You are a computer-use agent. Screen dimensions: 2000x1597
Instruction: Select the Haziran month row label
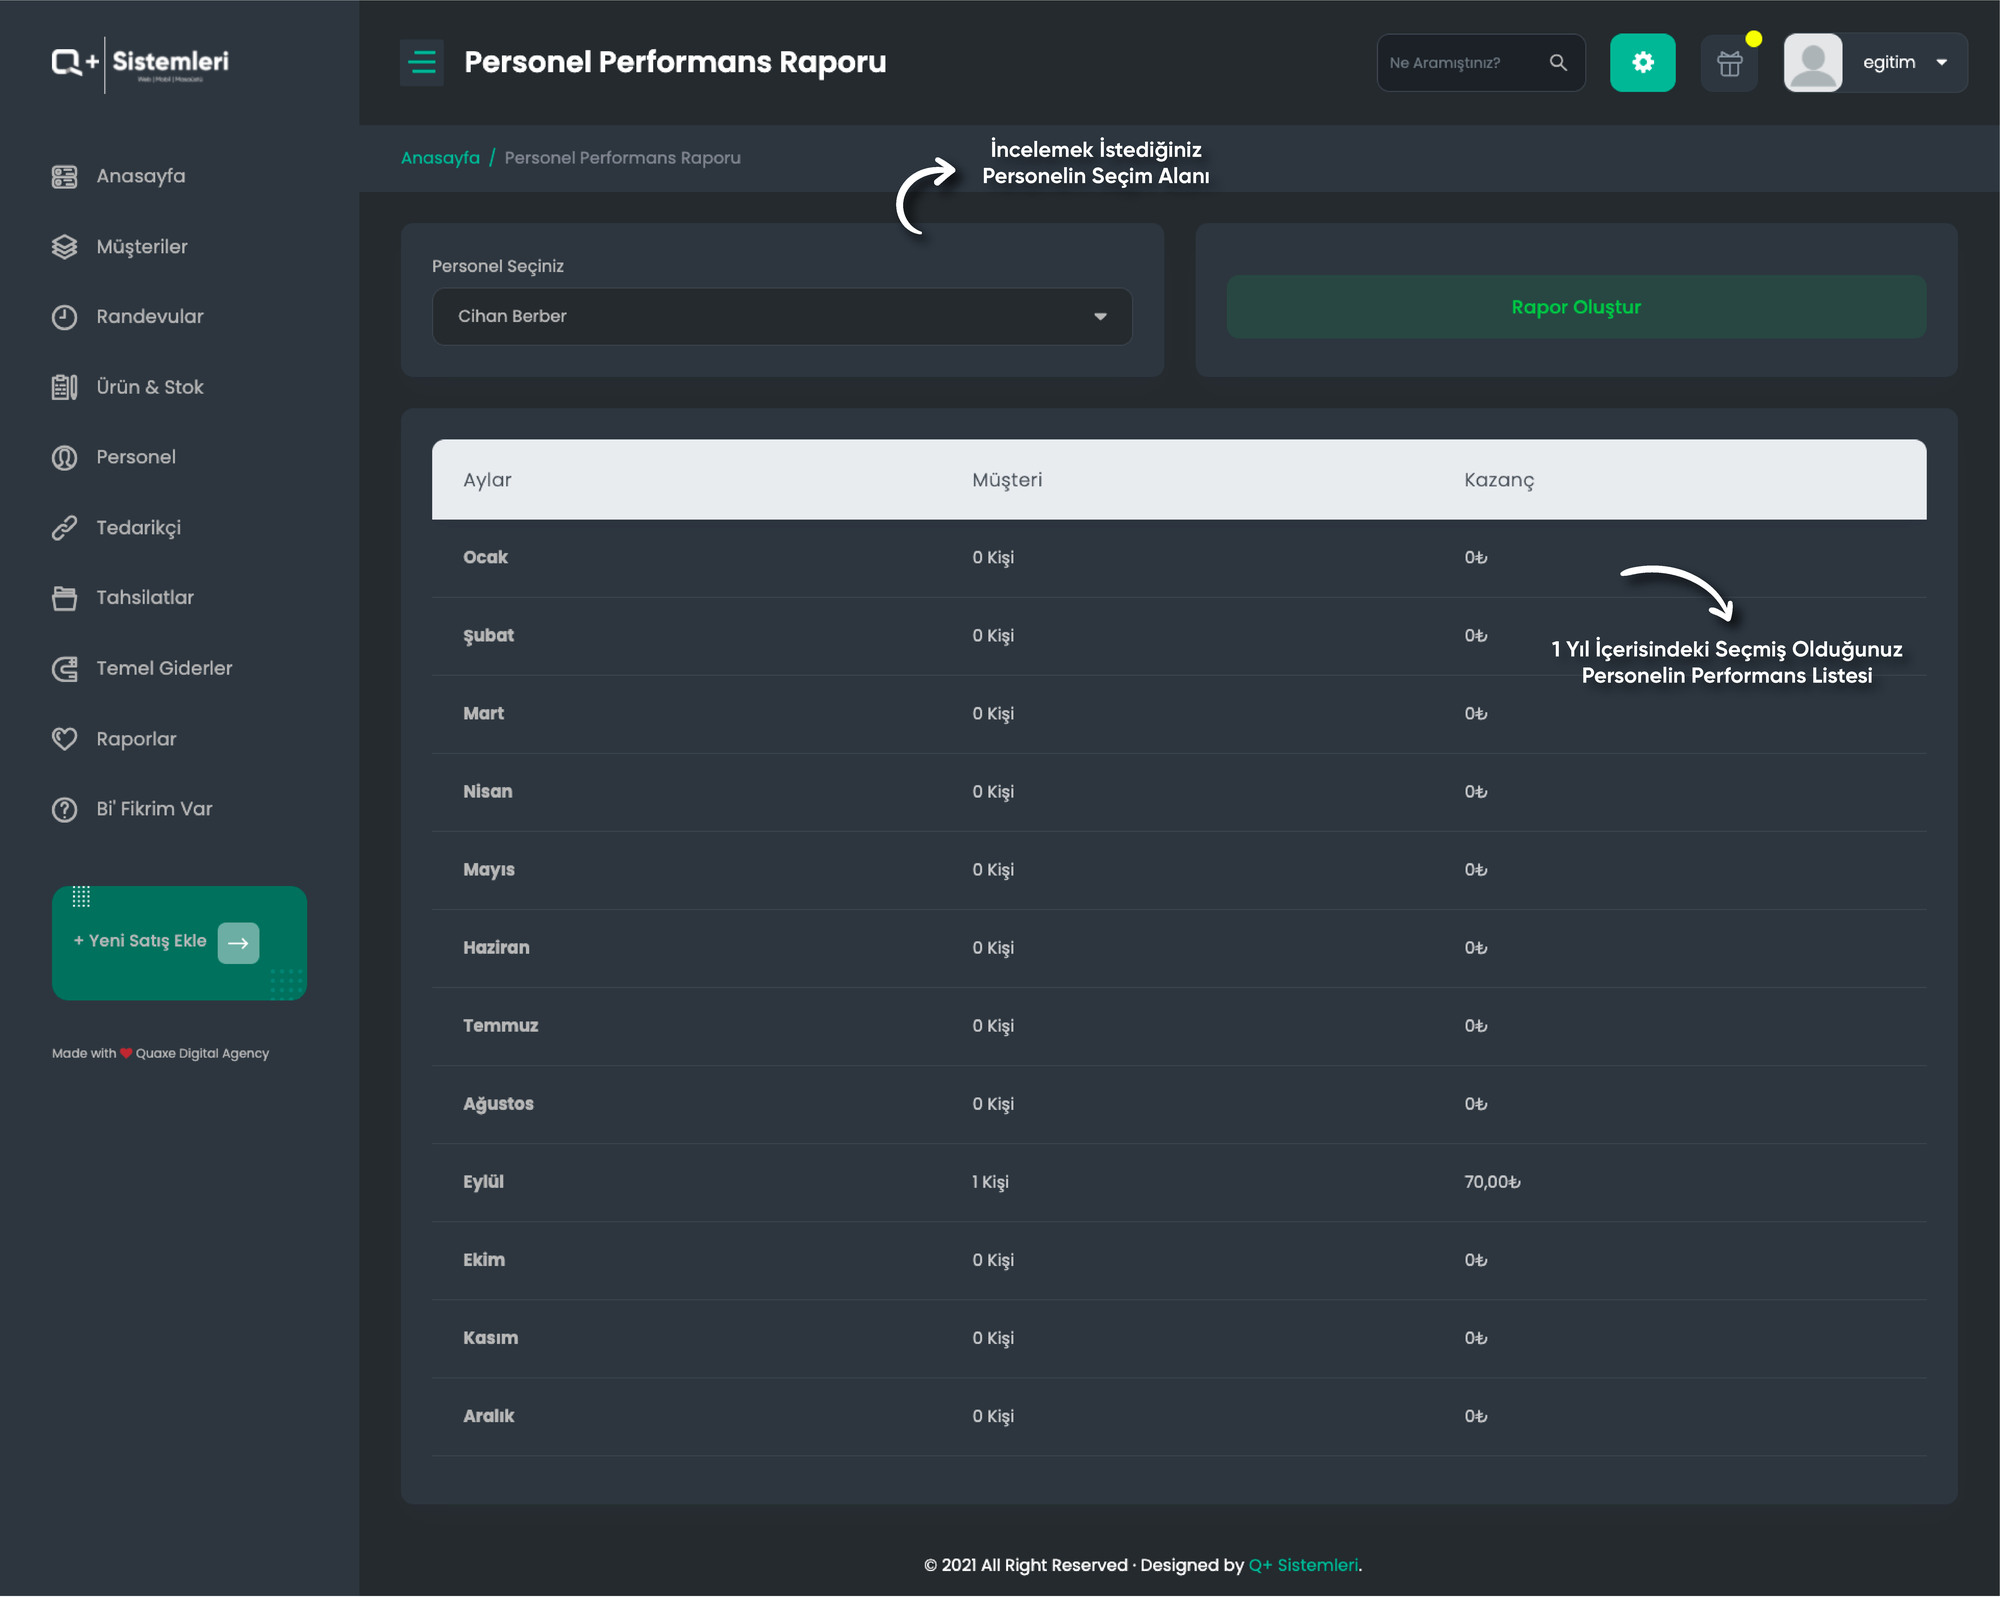pyautogui.click(x=496, y=947)
